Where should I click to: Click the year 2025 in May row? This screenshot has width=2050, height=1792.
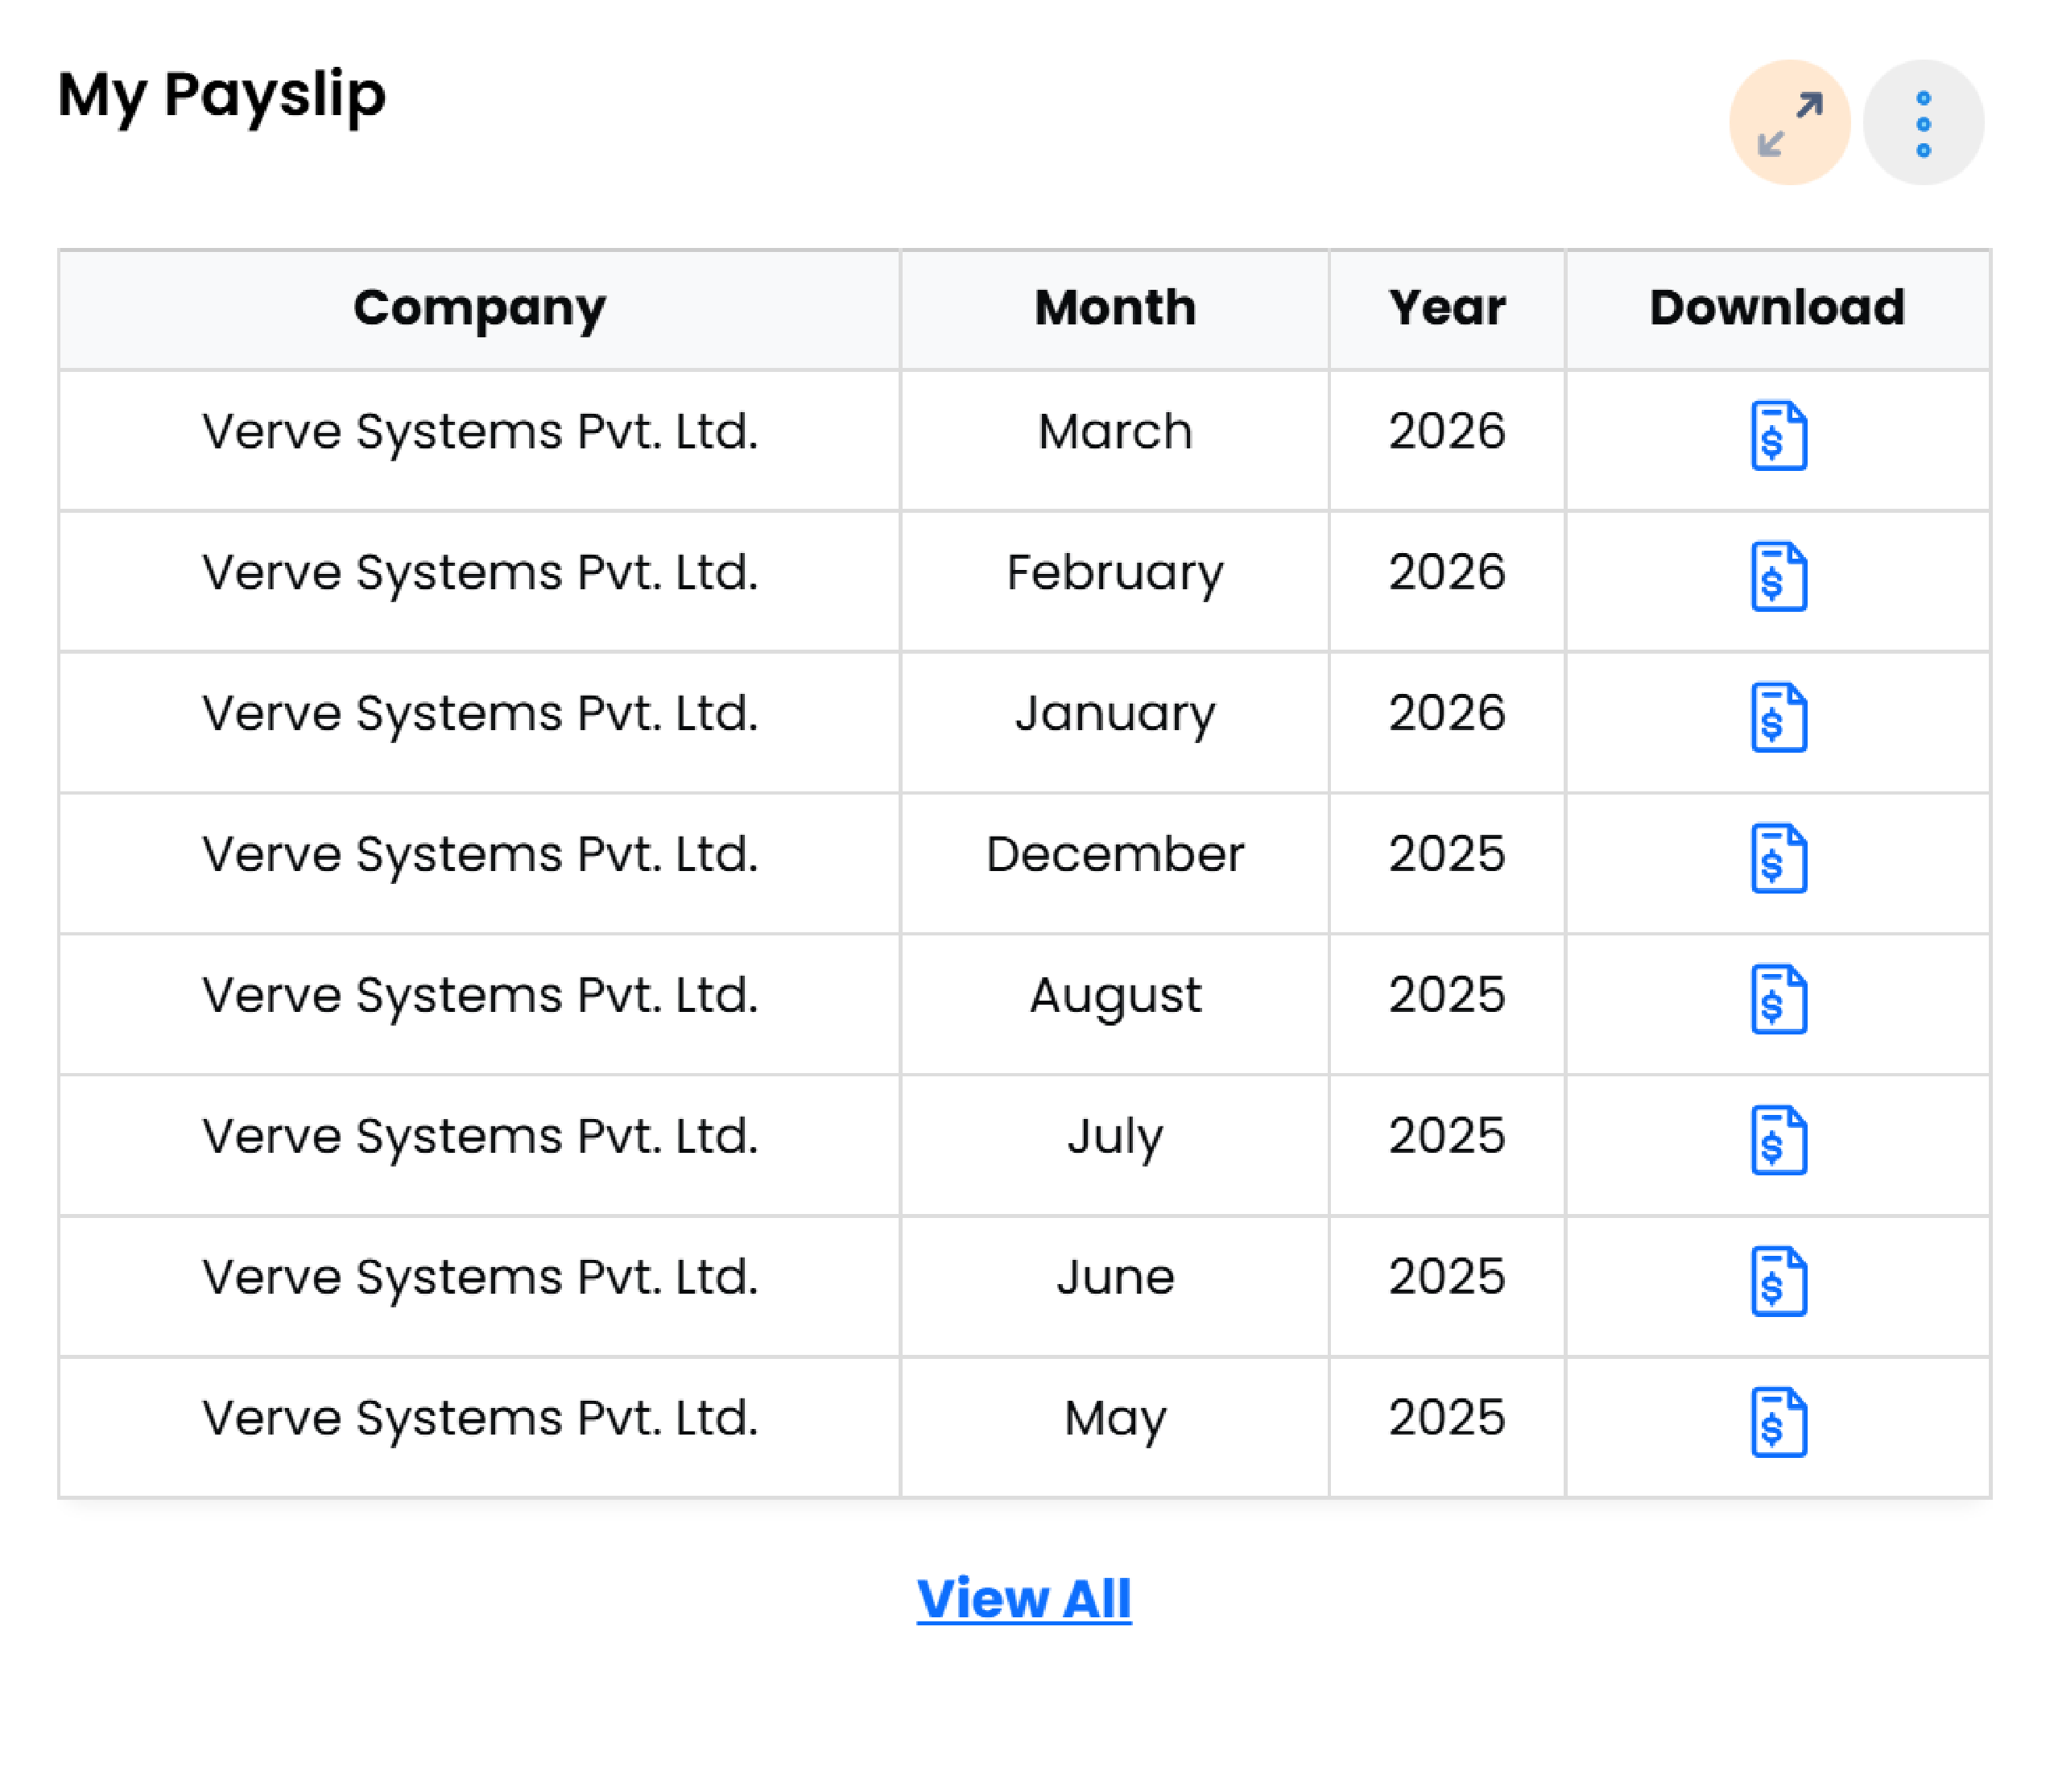click(x=1446, y=1419)
